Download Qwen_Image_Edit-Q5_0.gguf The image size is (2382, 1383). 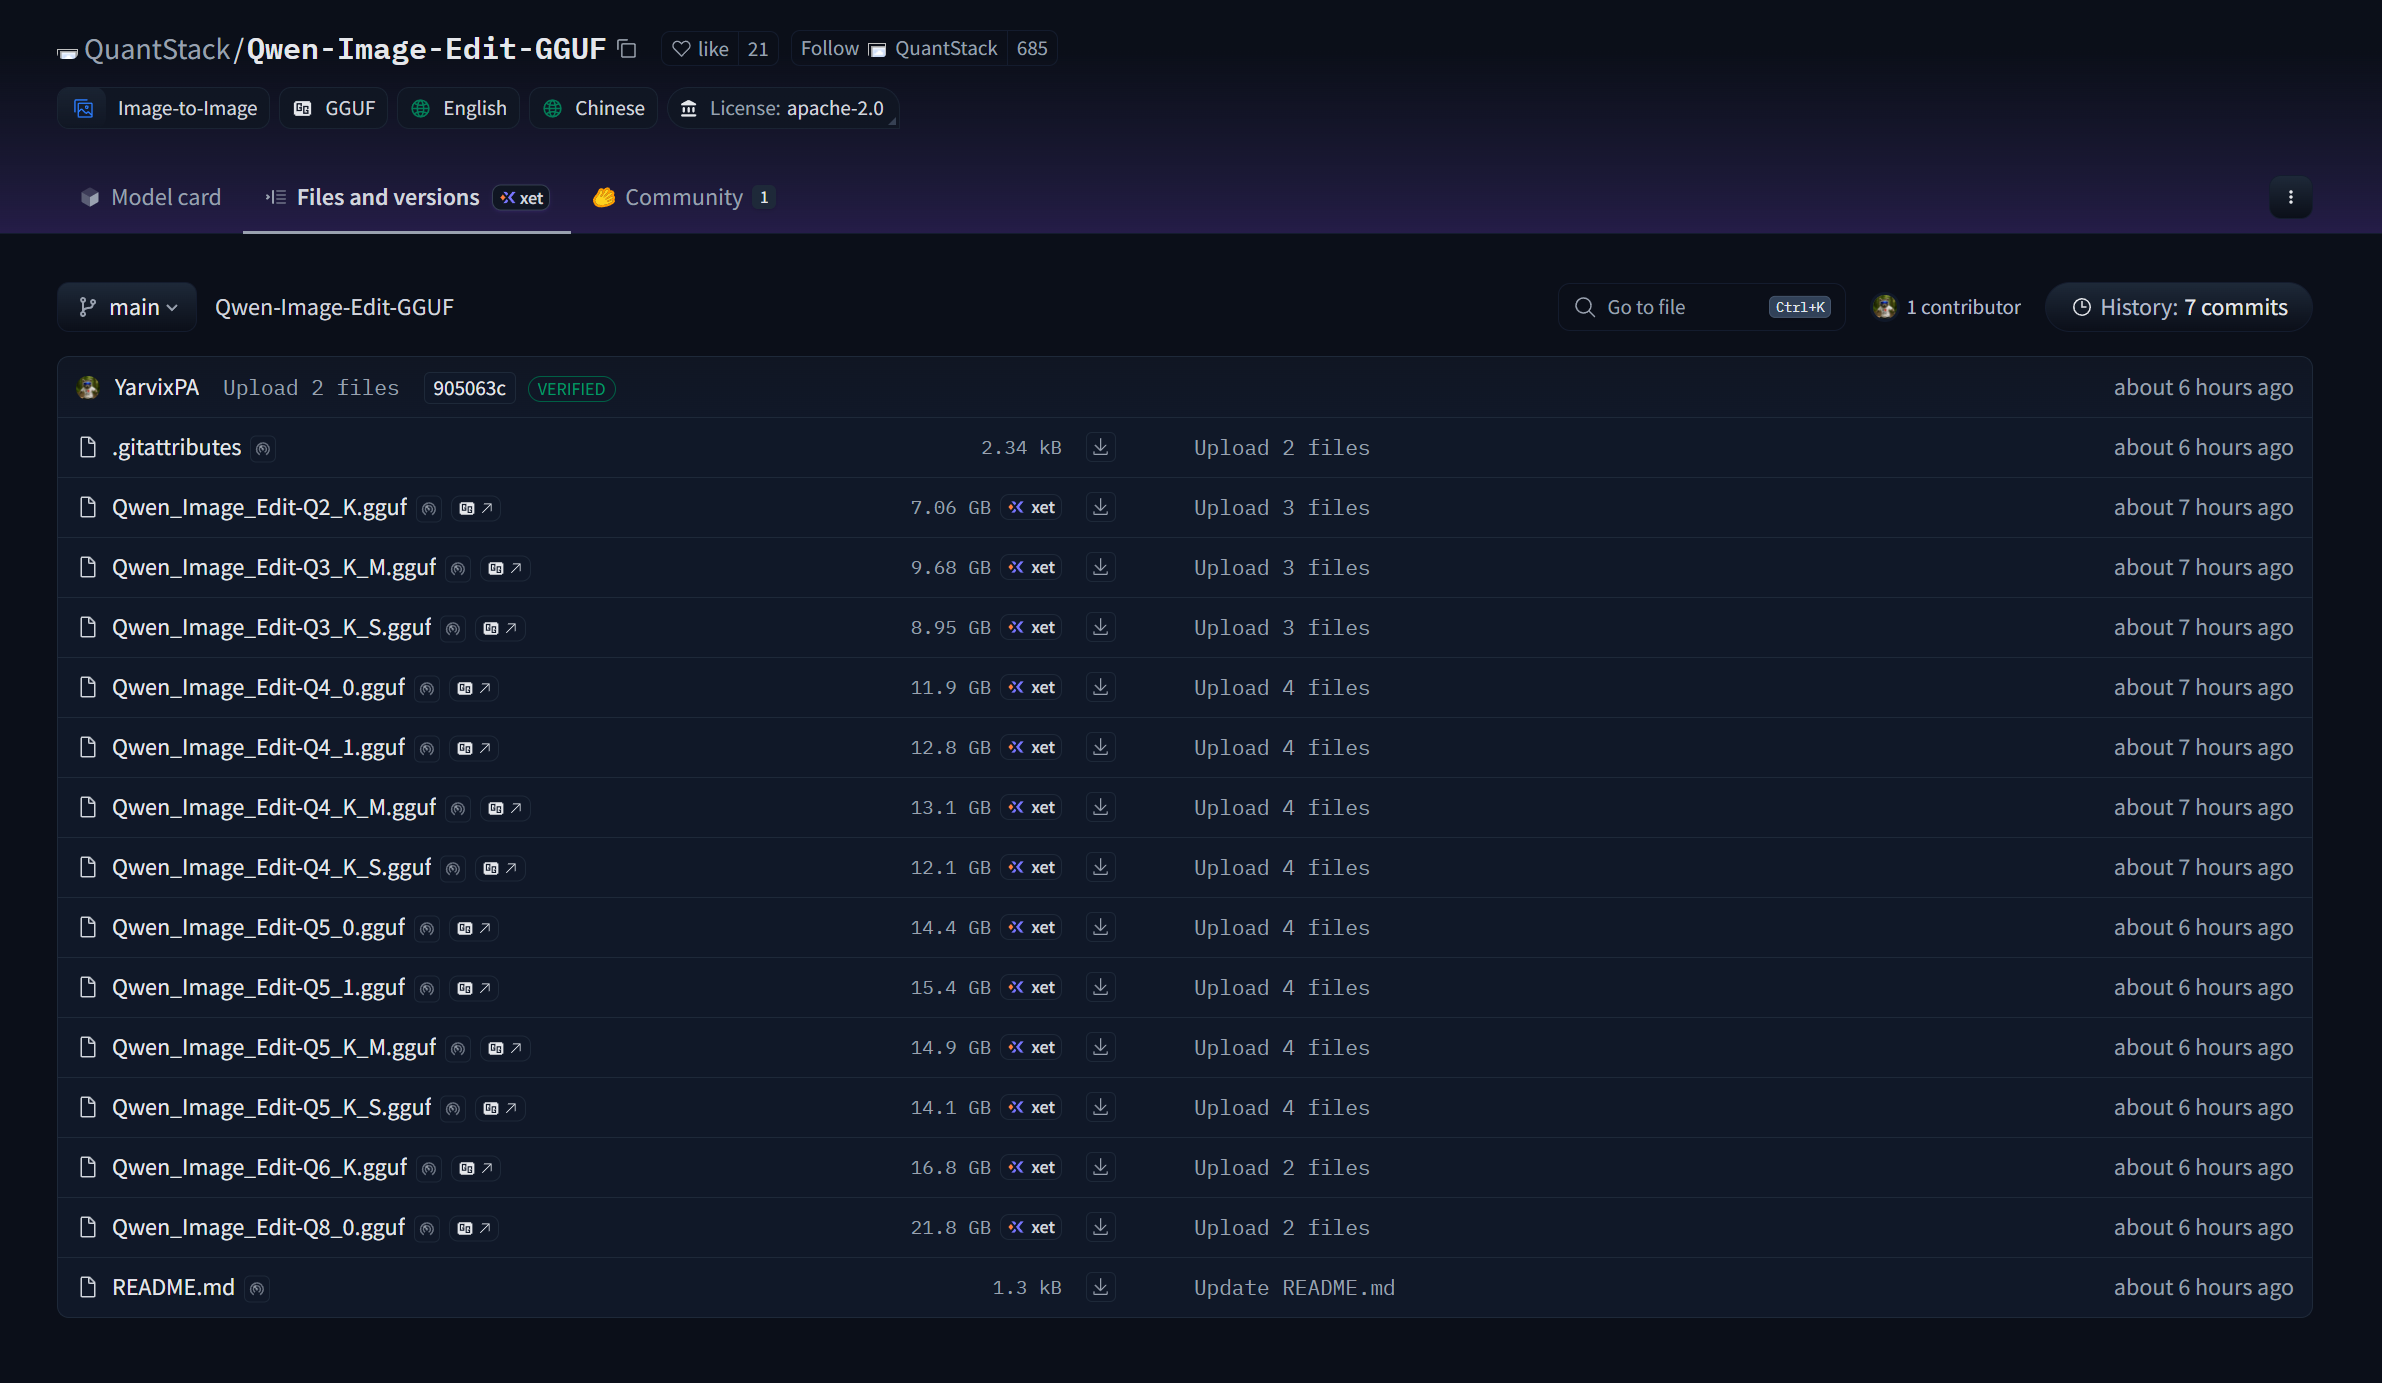click(x=1101, y=927)
